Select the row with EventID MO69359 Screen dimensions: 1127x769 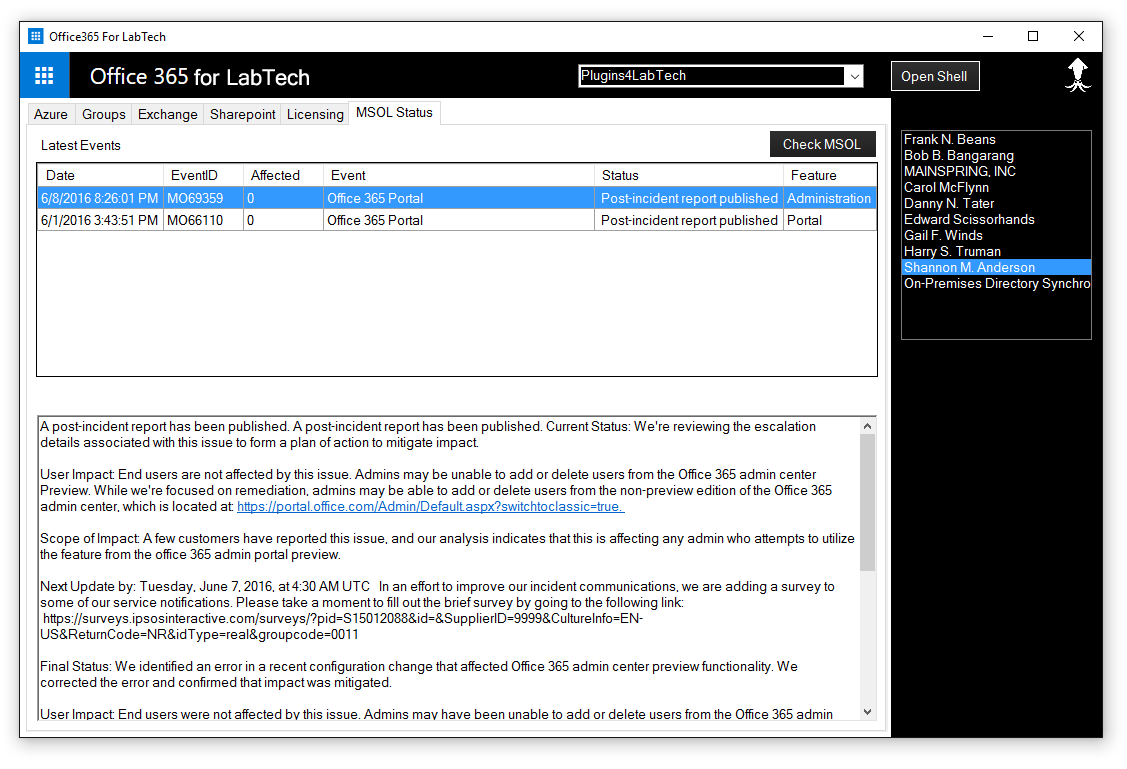[x=457, y=198]
